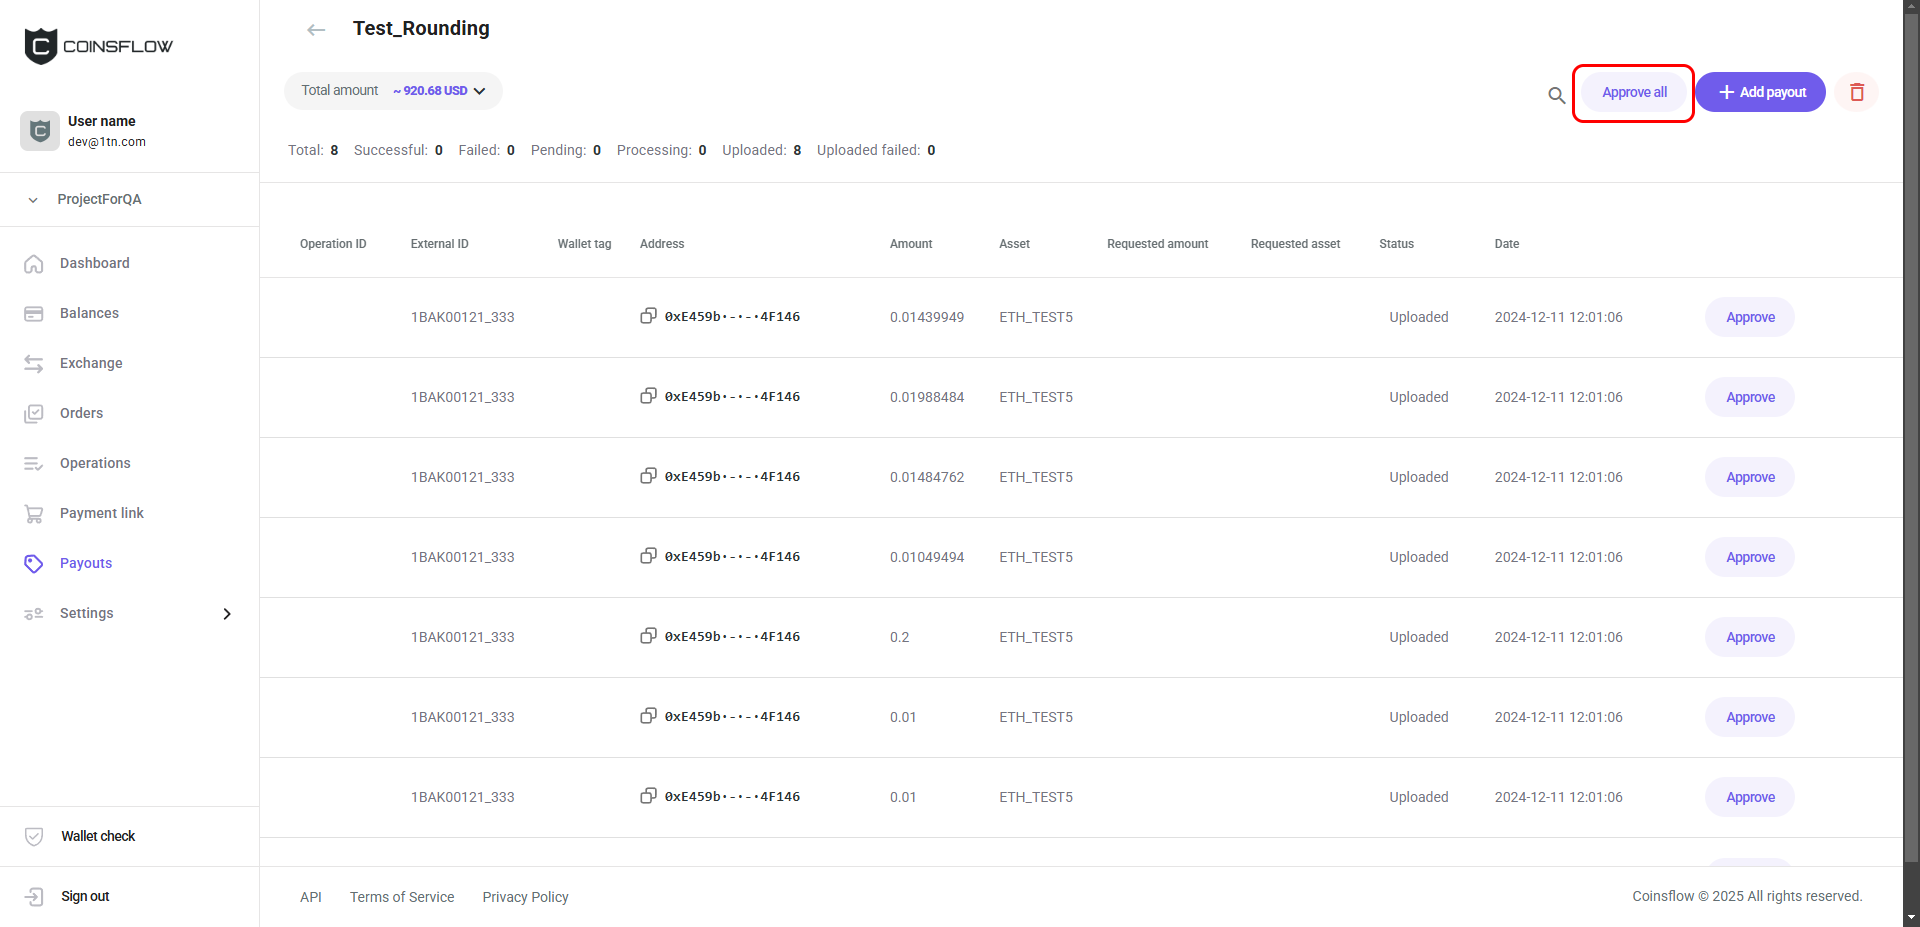This screenshot has width=1920, height=927.
Task: Expand the Total amount dropdown
Action: click(x=480, y=91)
